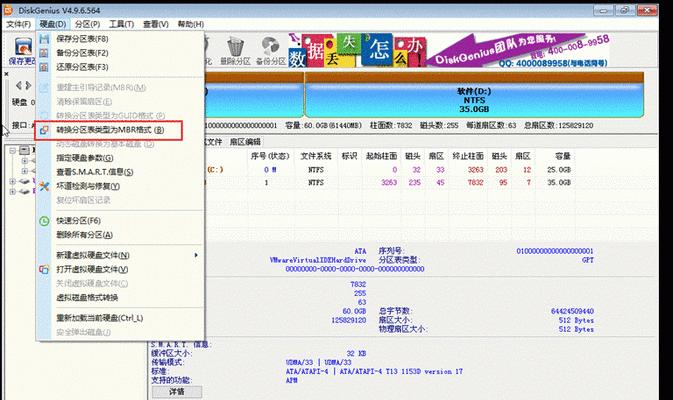Go to previous disk with left arrow
This screenshot has width=673, height=400.
click(x=18, y=85)
